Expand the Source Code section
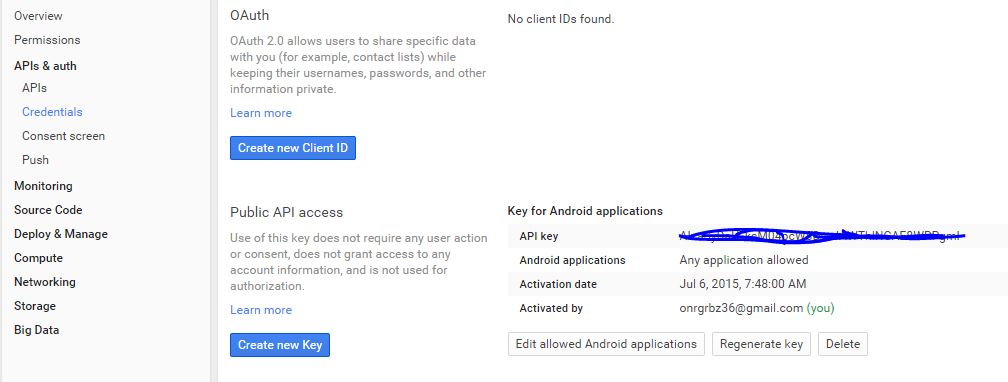This screenshot has width=1008, height=382. pyautogui.click(x=48, y=210)
